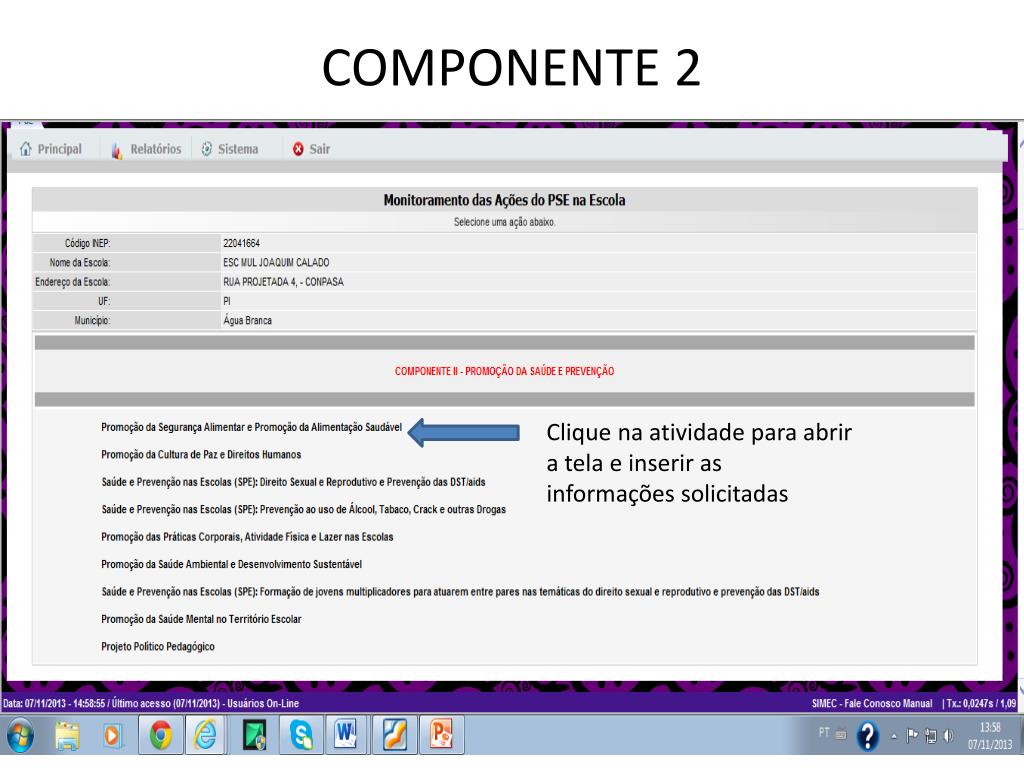Viewport: 1024px width, 768px height.
Task: Open Promoção da Cultura de Paz link
Action: tap(201, 455)
